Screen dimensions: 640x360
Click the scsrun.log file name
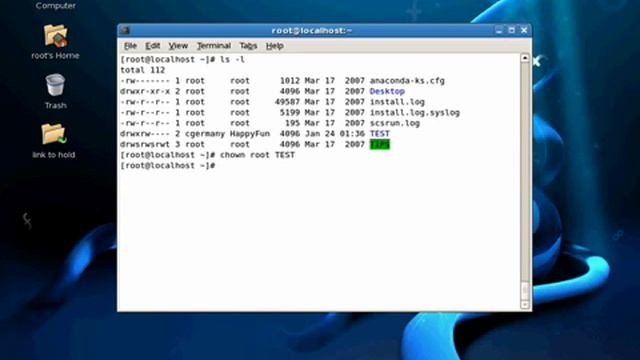395,123
